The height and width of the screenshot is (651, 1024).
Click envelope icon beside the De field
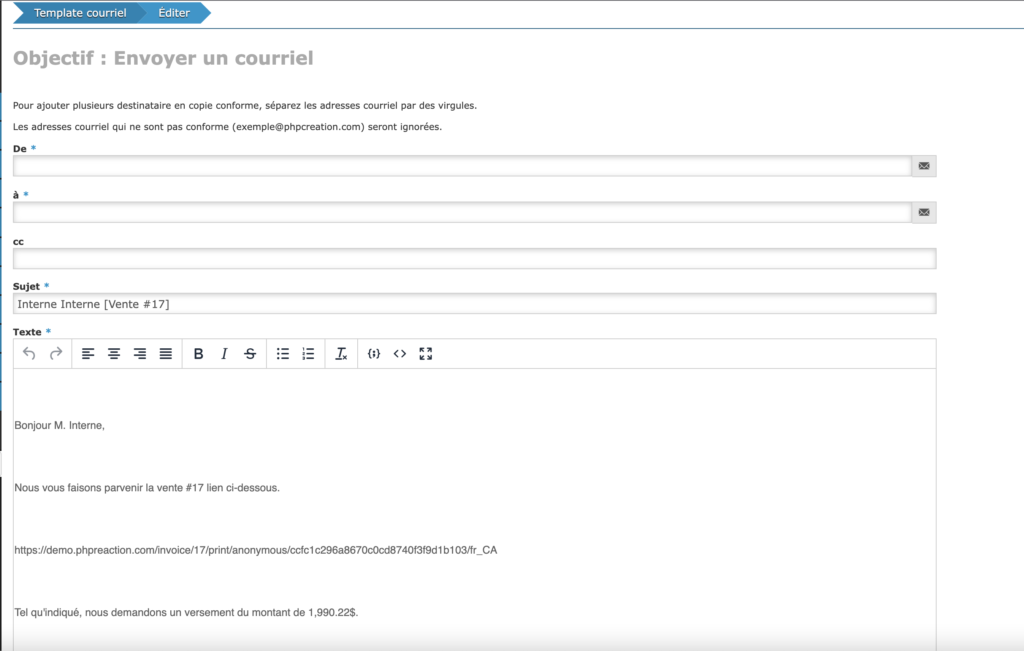click(x=924, y=166)
